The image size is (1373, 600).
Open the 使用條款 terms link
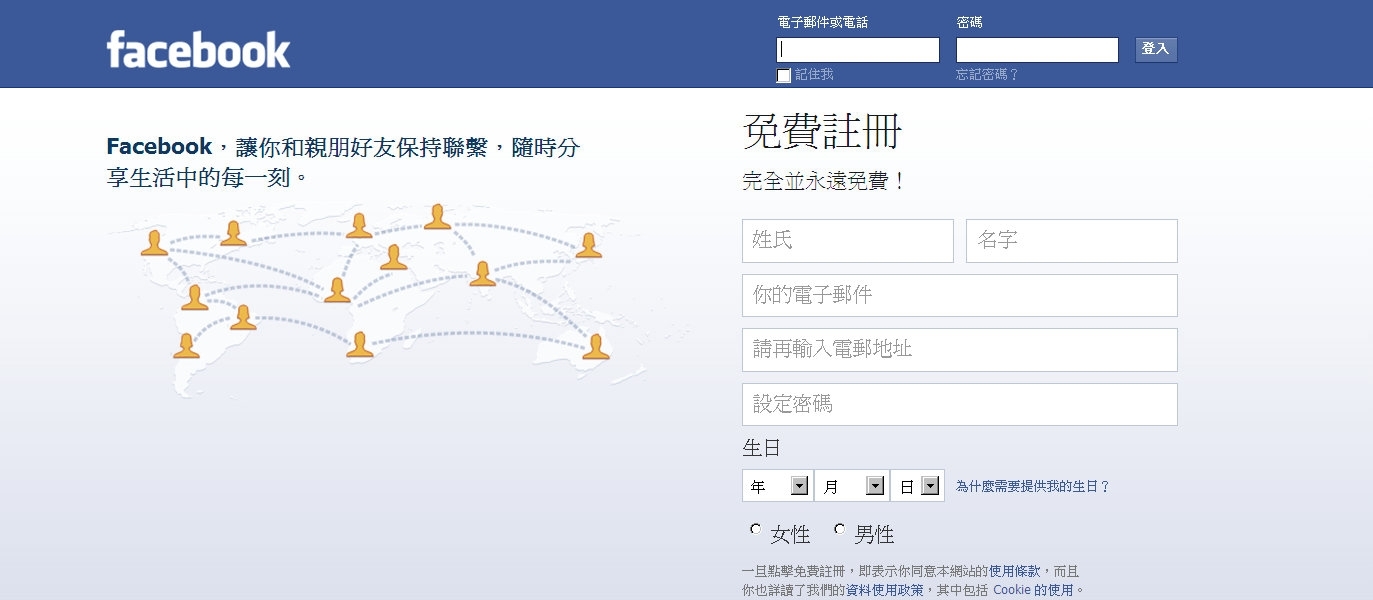click(1014, 571)
